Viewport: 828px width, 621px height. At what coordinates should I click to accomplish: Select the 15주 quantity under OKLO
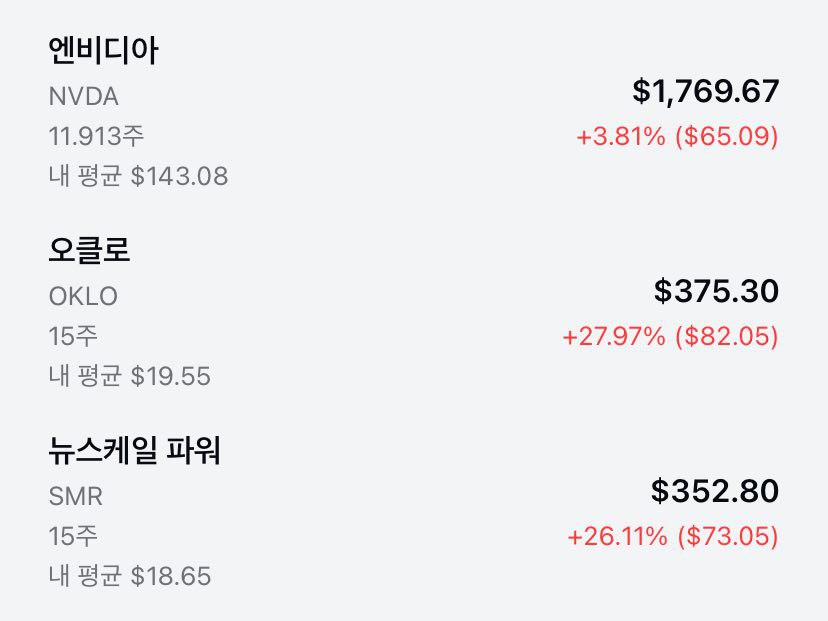(x=73, y=336)
